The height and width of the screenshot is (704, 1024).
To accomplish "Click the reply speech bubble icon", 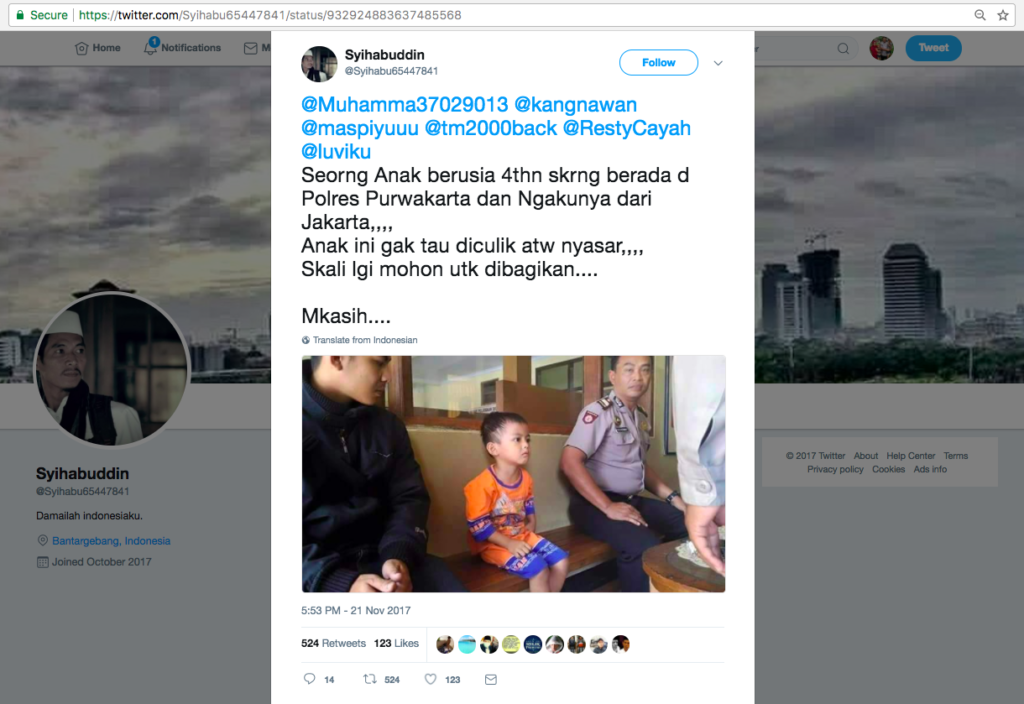I will (310, 679).
